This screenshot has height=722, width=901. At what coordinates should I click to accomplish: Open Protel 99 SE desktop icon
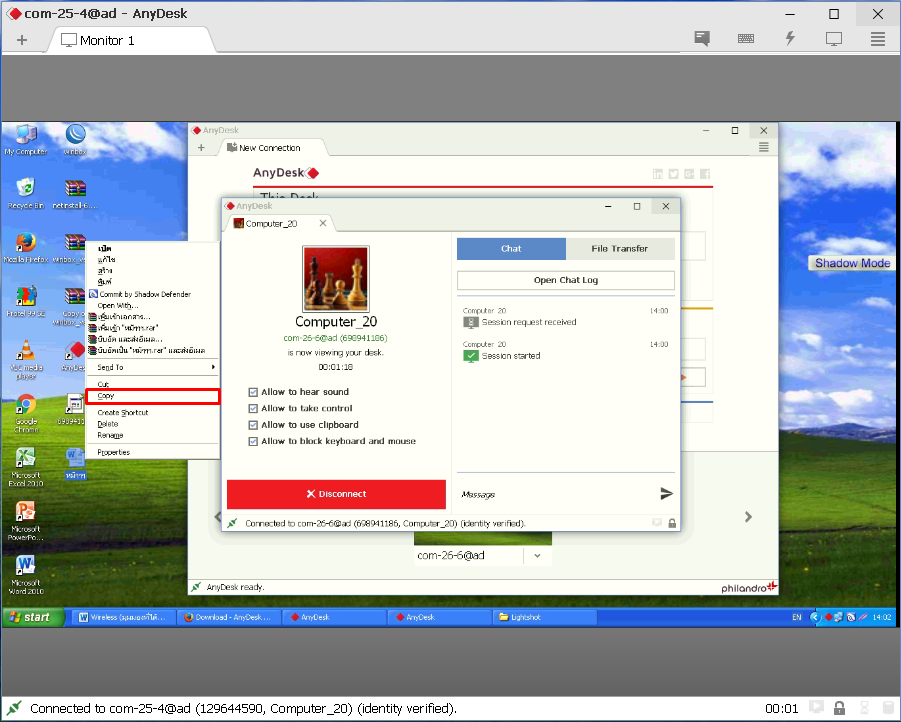[x=25, y=301]
